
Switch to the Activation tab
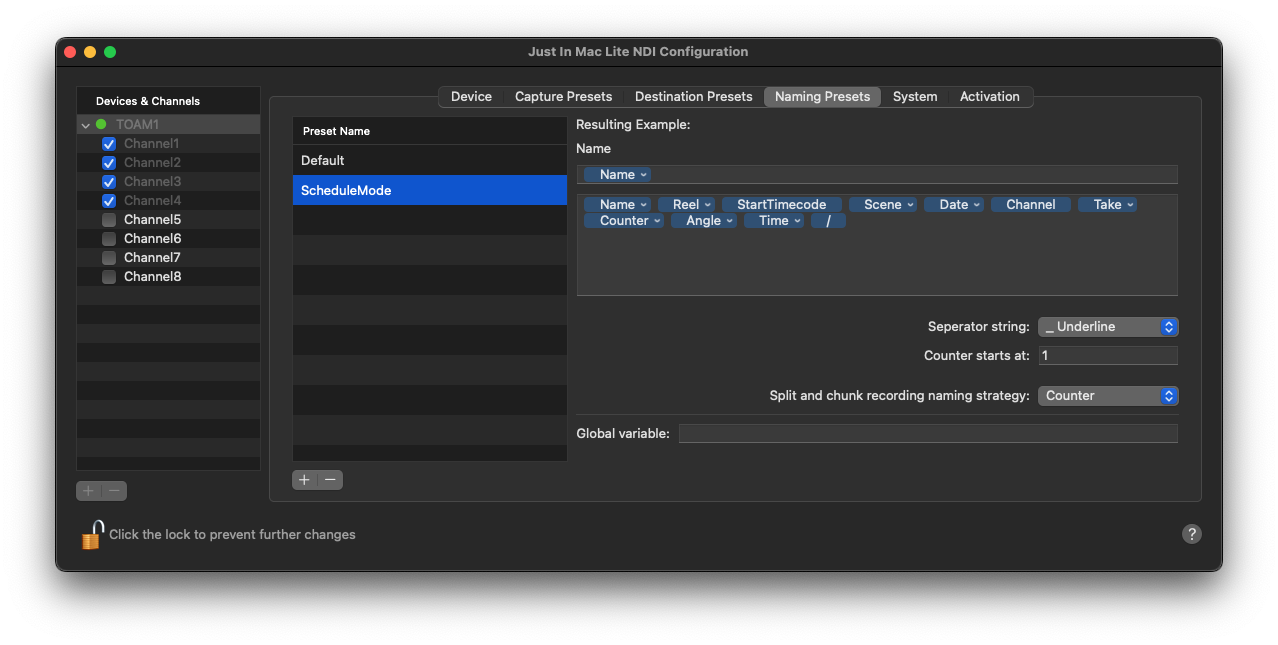990,97
